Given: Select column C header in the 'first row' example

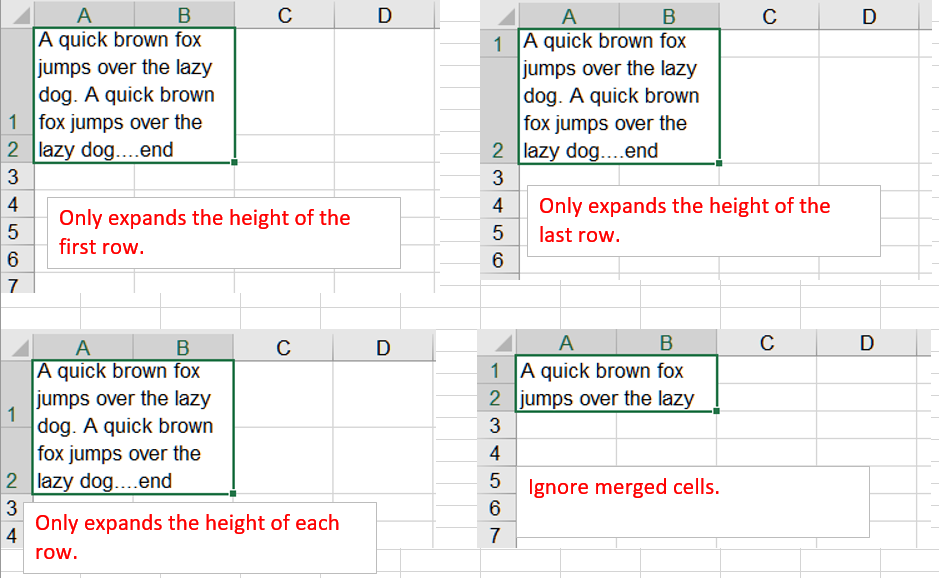Looking at the screenshot, I should tap(285, 15).
